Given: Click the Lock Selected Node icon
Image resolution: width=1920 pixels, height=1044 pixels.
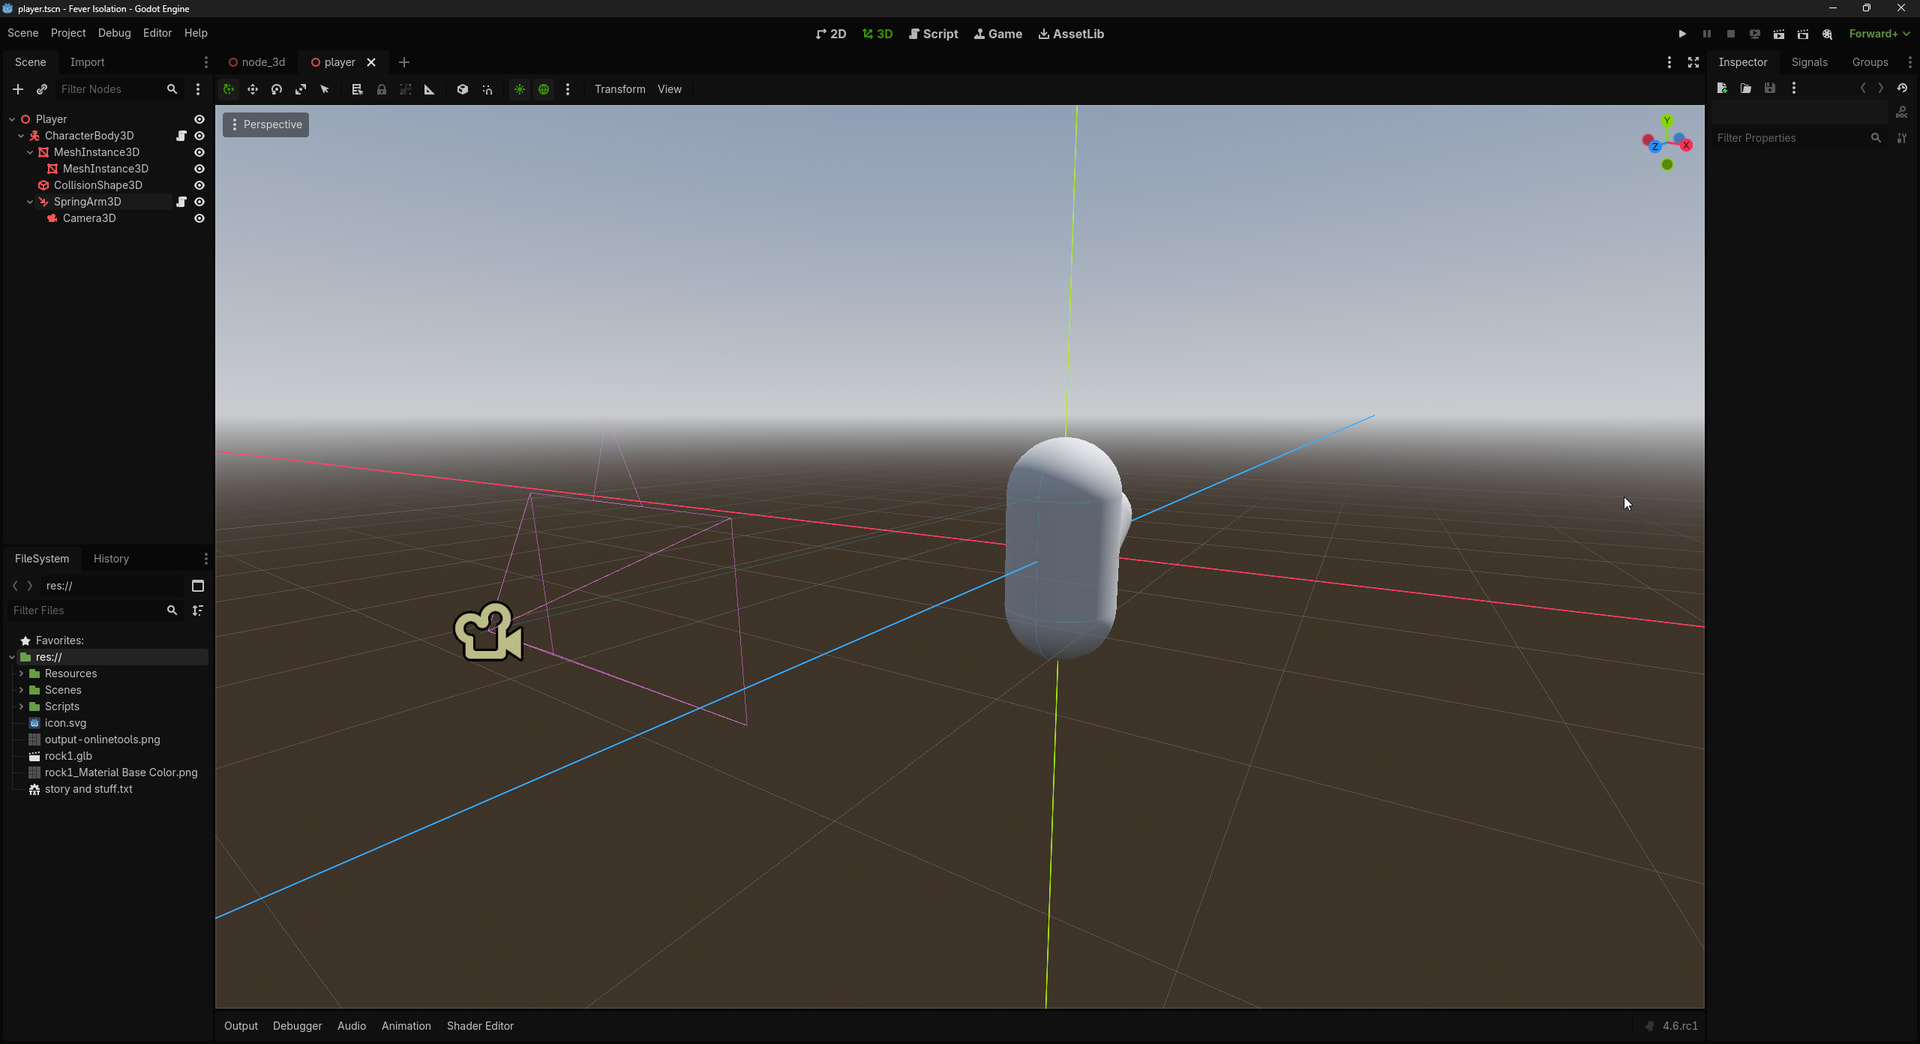Looking at the screenshot, I should [381, 89].
